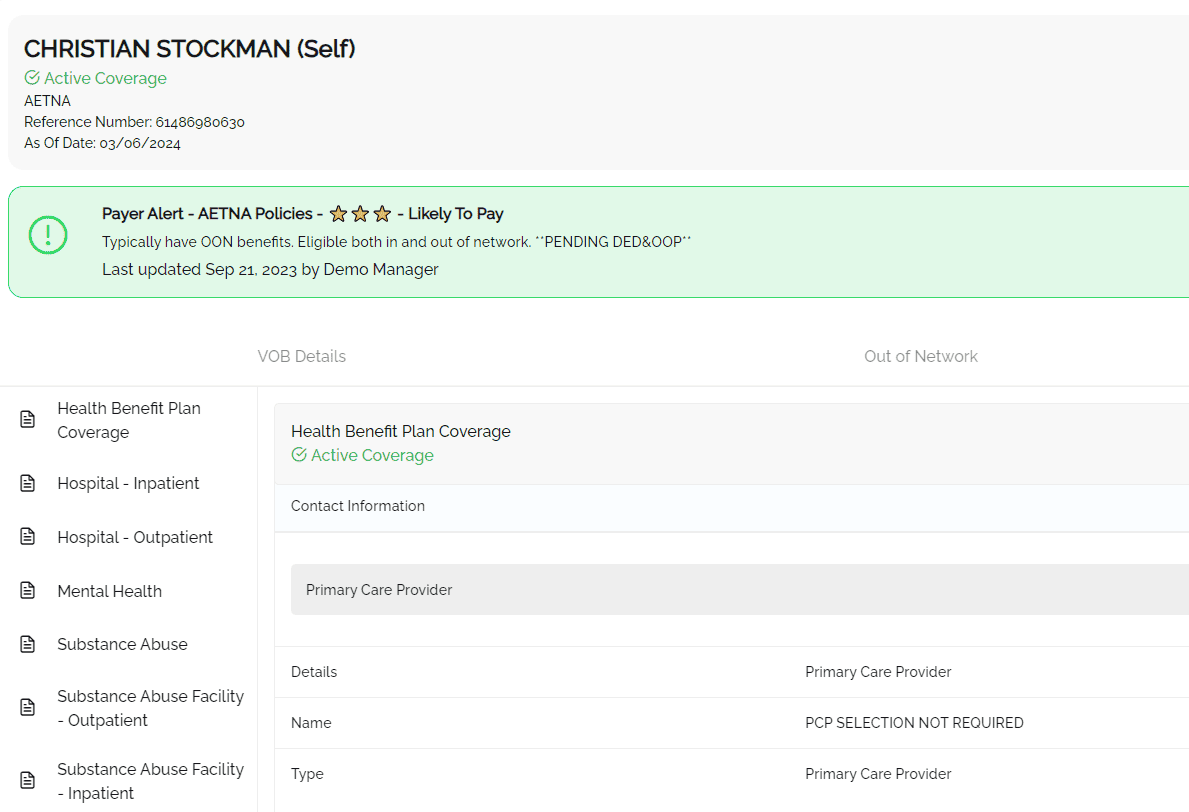Click document icon beside Mental Health
This screenshot has width=1189, height=812.
[28, 591]
